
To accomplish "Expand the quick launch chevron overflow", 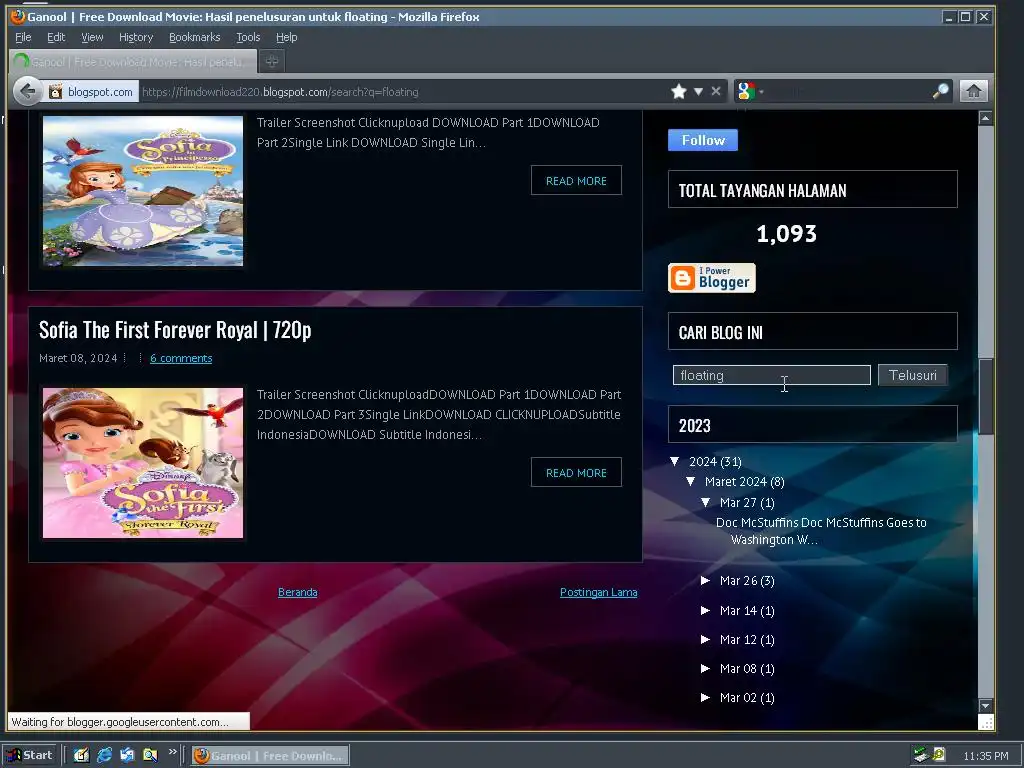I will tap(172, 752).
